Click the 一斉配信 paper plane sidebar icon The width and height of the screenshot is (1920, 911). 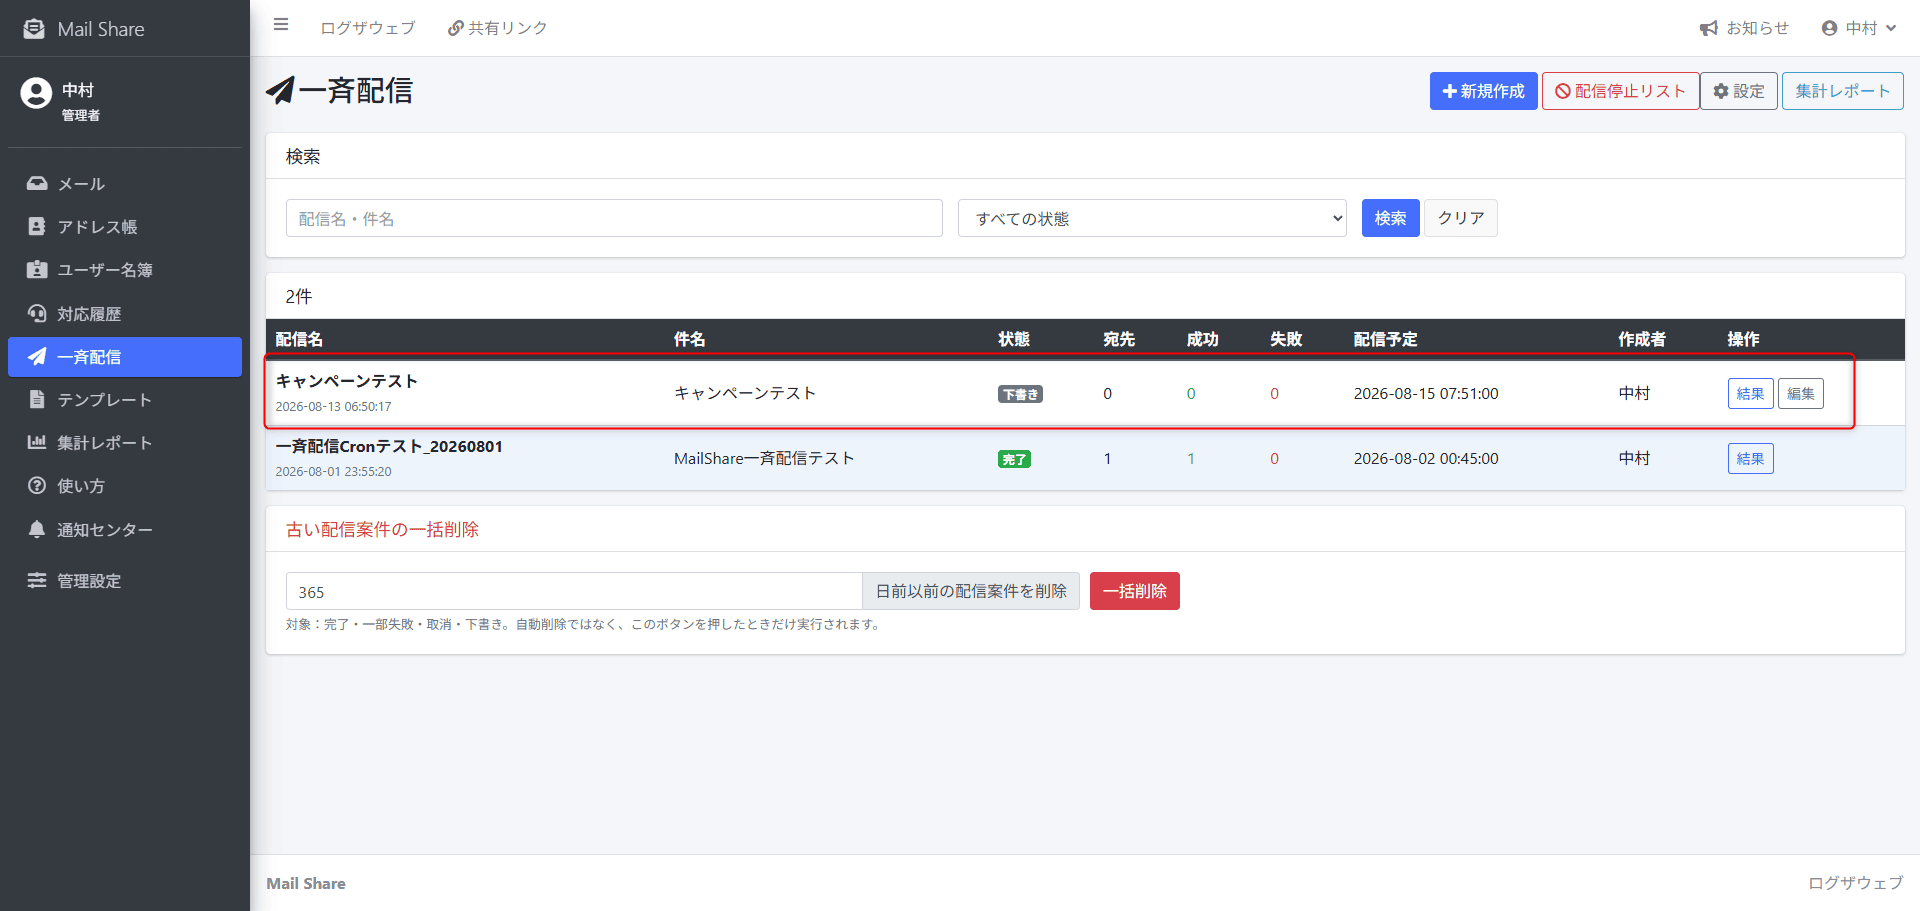click(37, 356)
